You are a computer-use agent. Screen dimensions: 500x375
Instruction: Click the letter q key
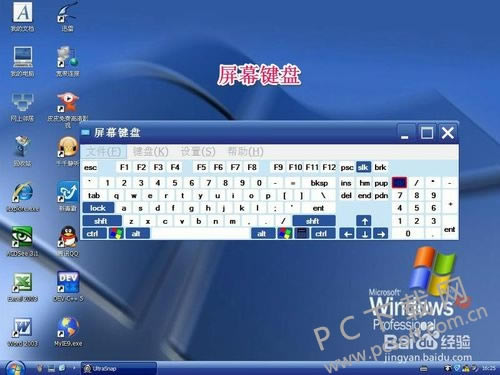tap(116, 196)
